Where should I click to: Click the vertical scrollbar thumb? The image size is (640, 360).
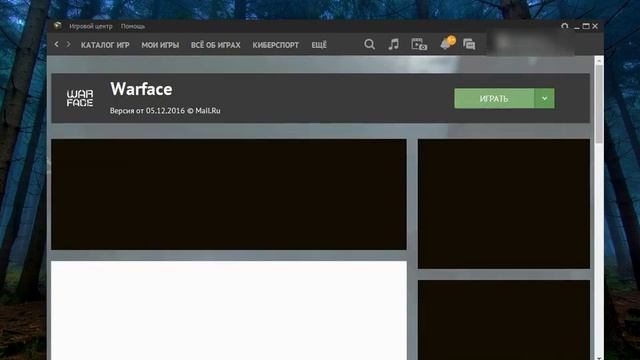click(599, 104)
